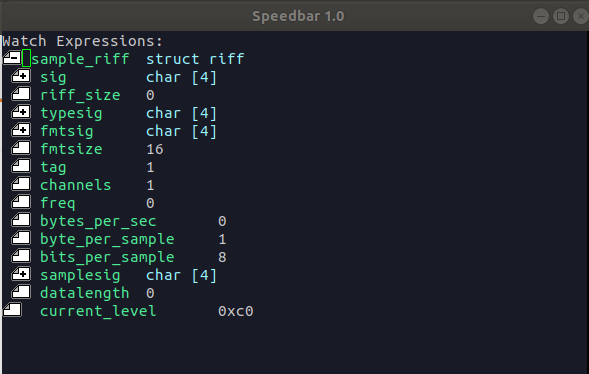Click the channels field icon
The image size is (589, 374).
click(21, 184)
